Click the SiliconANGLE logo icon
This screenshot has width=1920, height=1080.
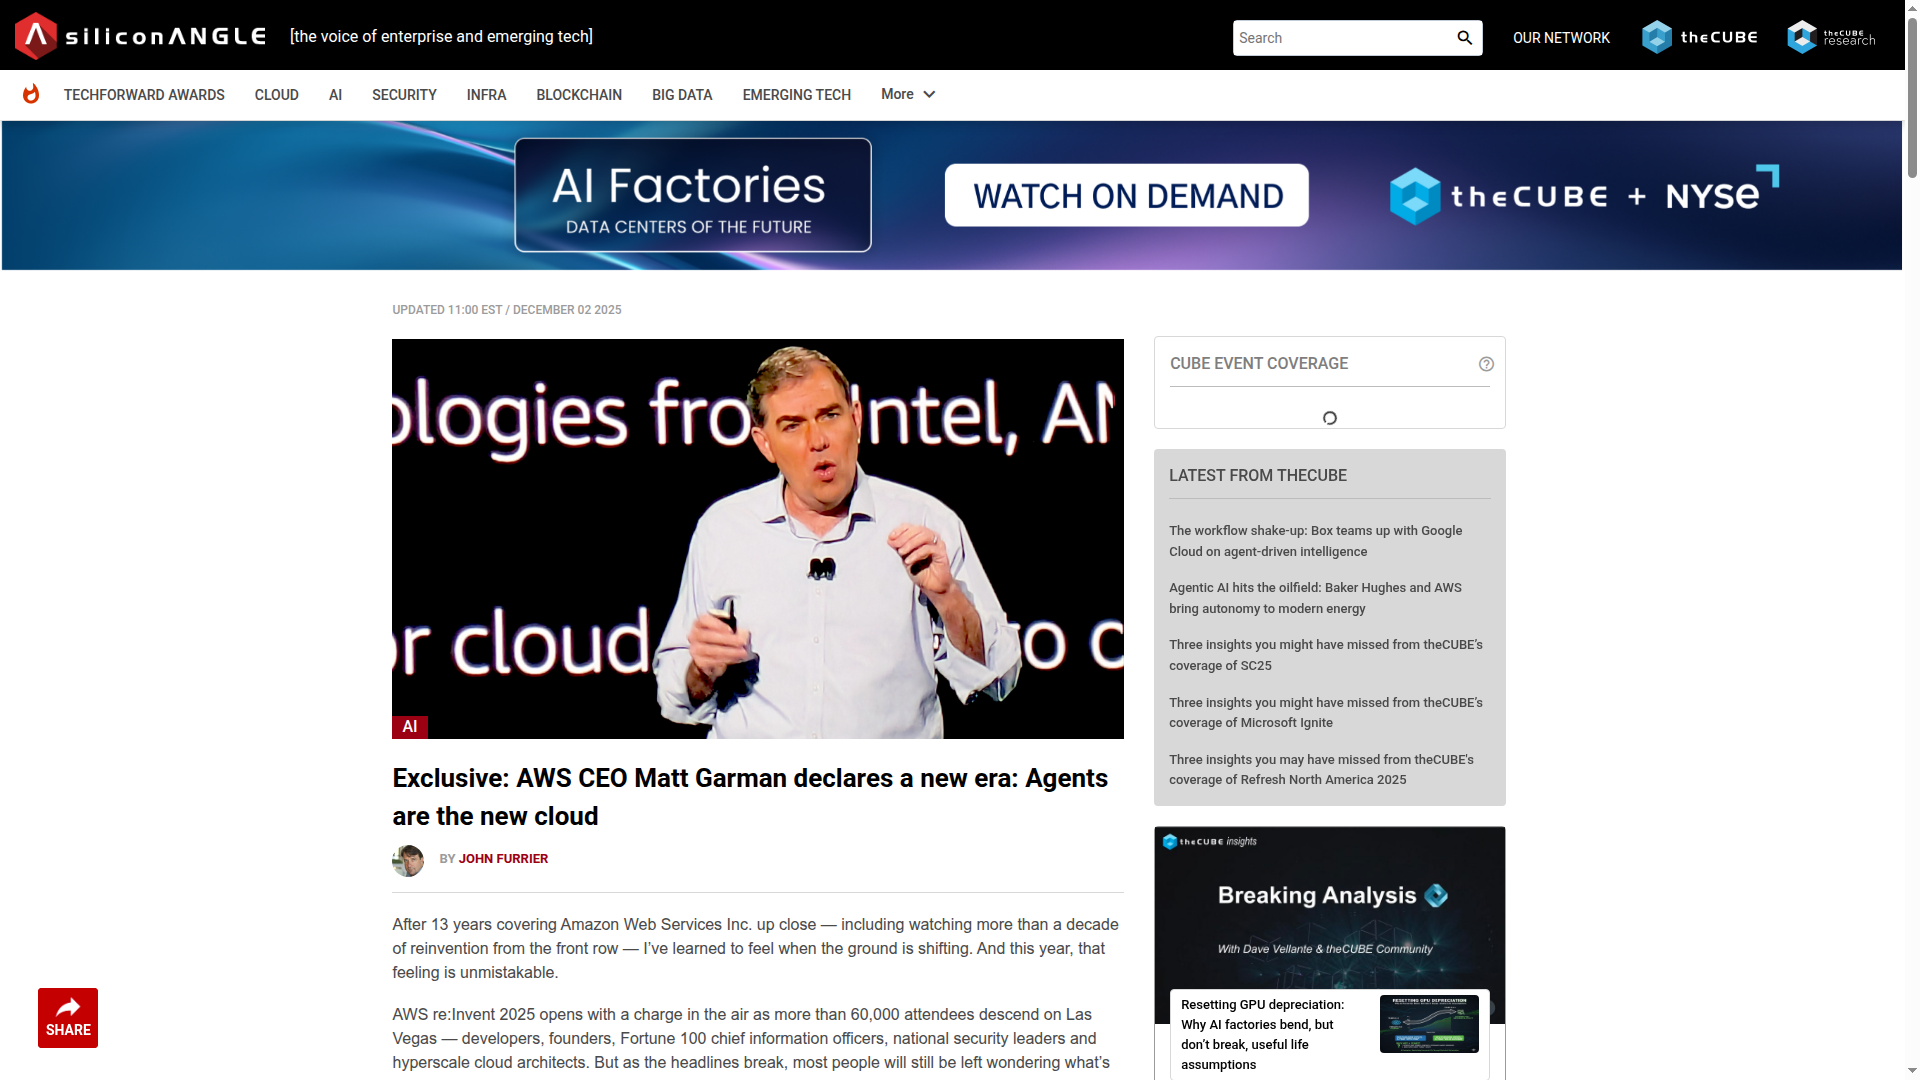point(36,36)
